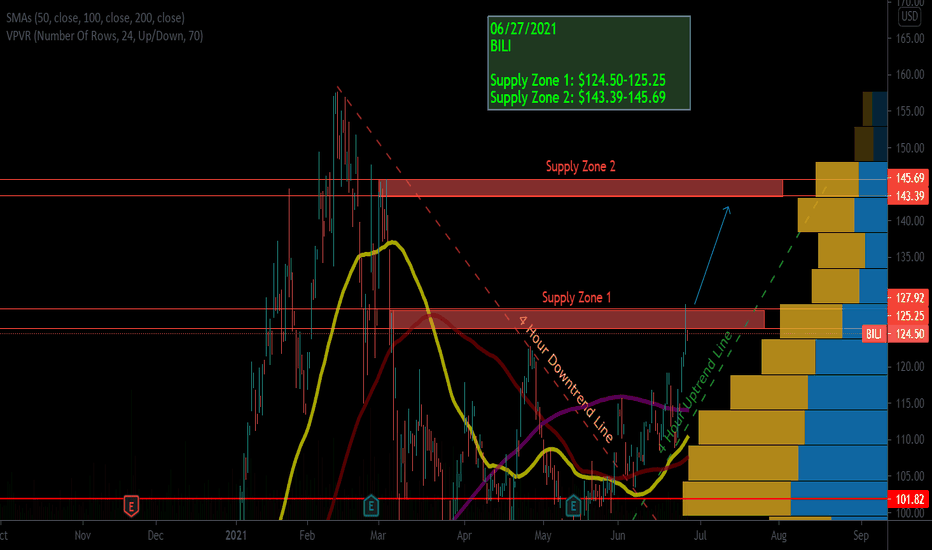
Task: Click the 143.39 price label
Action: [909, 196]
